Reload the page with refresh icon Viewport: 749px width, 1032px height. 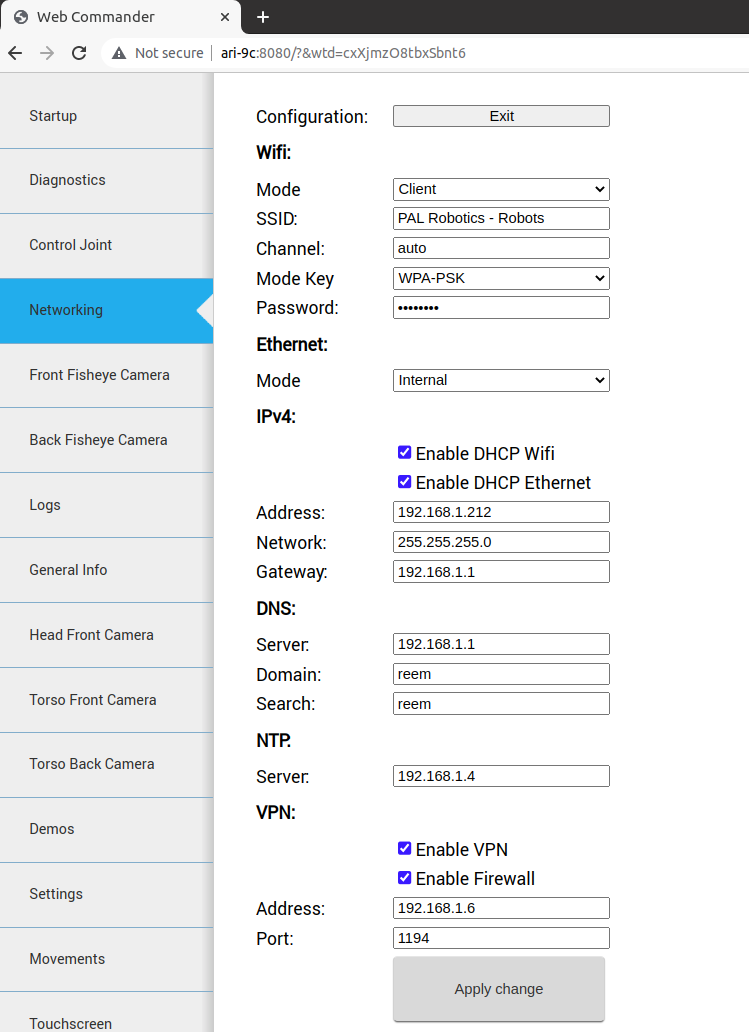pyautogui.click(x=80, y=53)
